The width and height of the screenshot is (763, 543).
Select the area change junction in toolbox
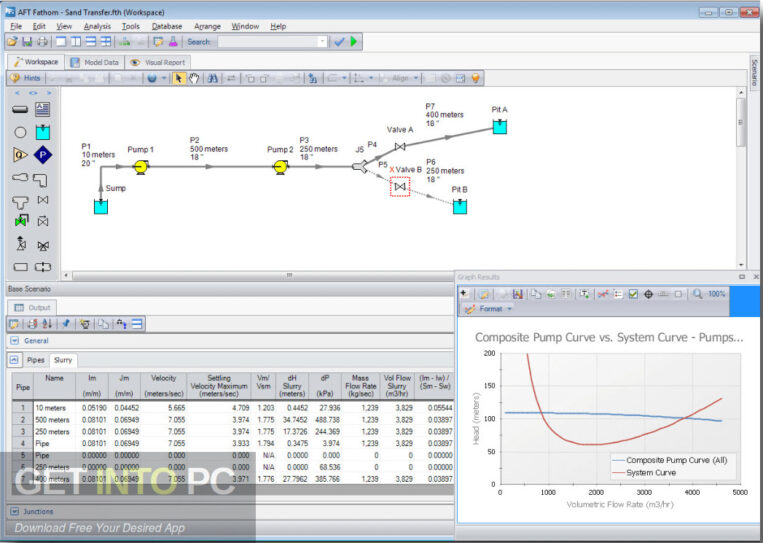click(x=20, y=177)
